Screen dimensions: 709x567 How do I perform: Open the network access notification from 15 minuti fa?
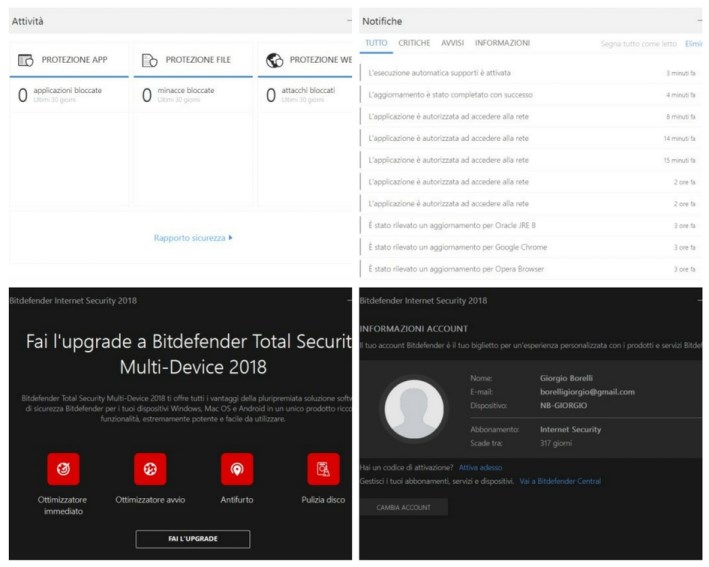point(531,160)
